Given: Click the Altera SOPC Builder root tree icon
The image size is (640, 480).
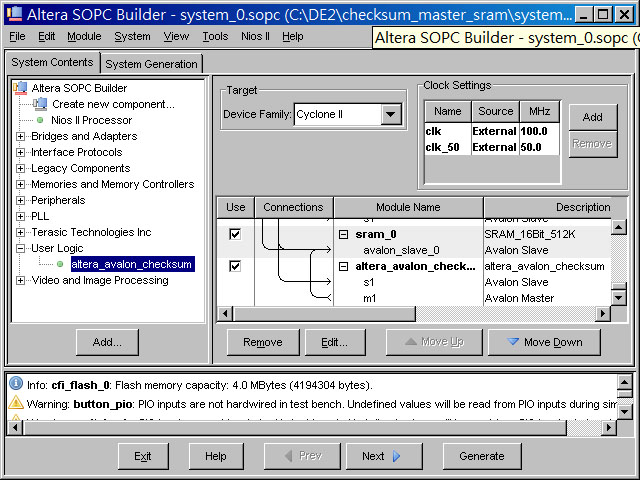Looking at the screenshot, I should pyautogui.click(x=20, y=88).
